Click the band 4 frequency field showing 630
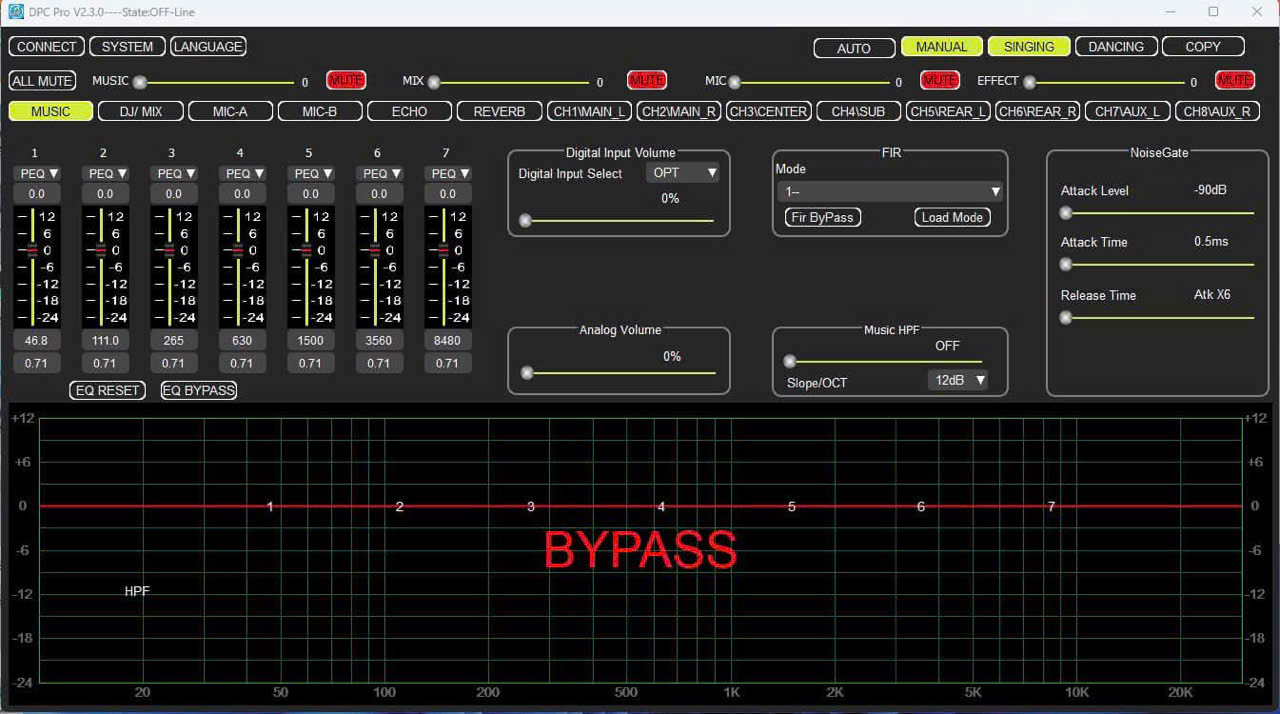The width and height of the screenshot is (1280, 714). pyautogui.click(x=242, y=341)
